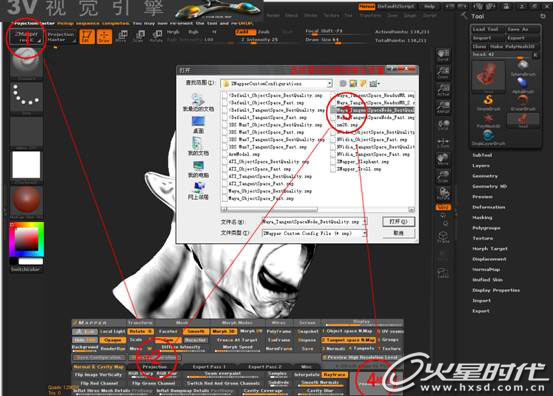Adjust the Z Intensity slider

point(260,39)
